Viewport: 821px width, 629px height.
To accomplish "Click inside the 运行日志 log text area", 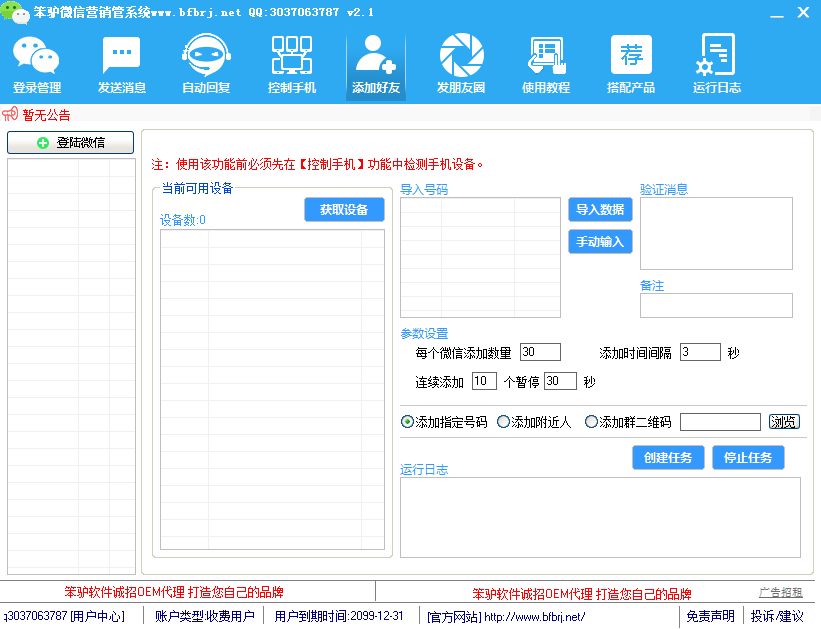I will tap(600, 517).
